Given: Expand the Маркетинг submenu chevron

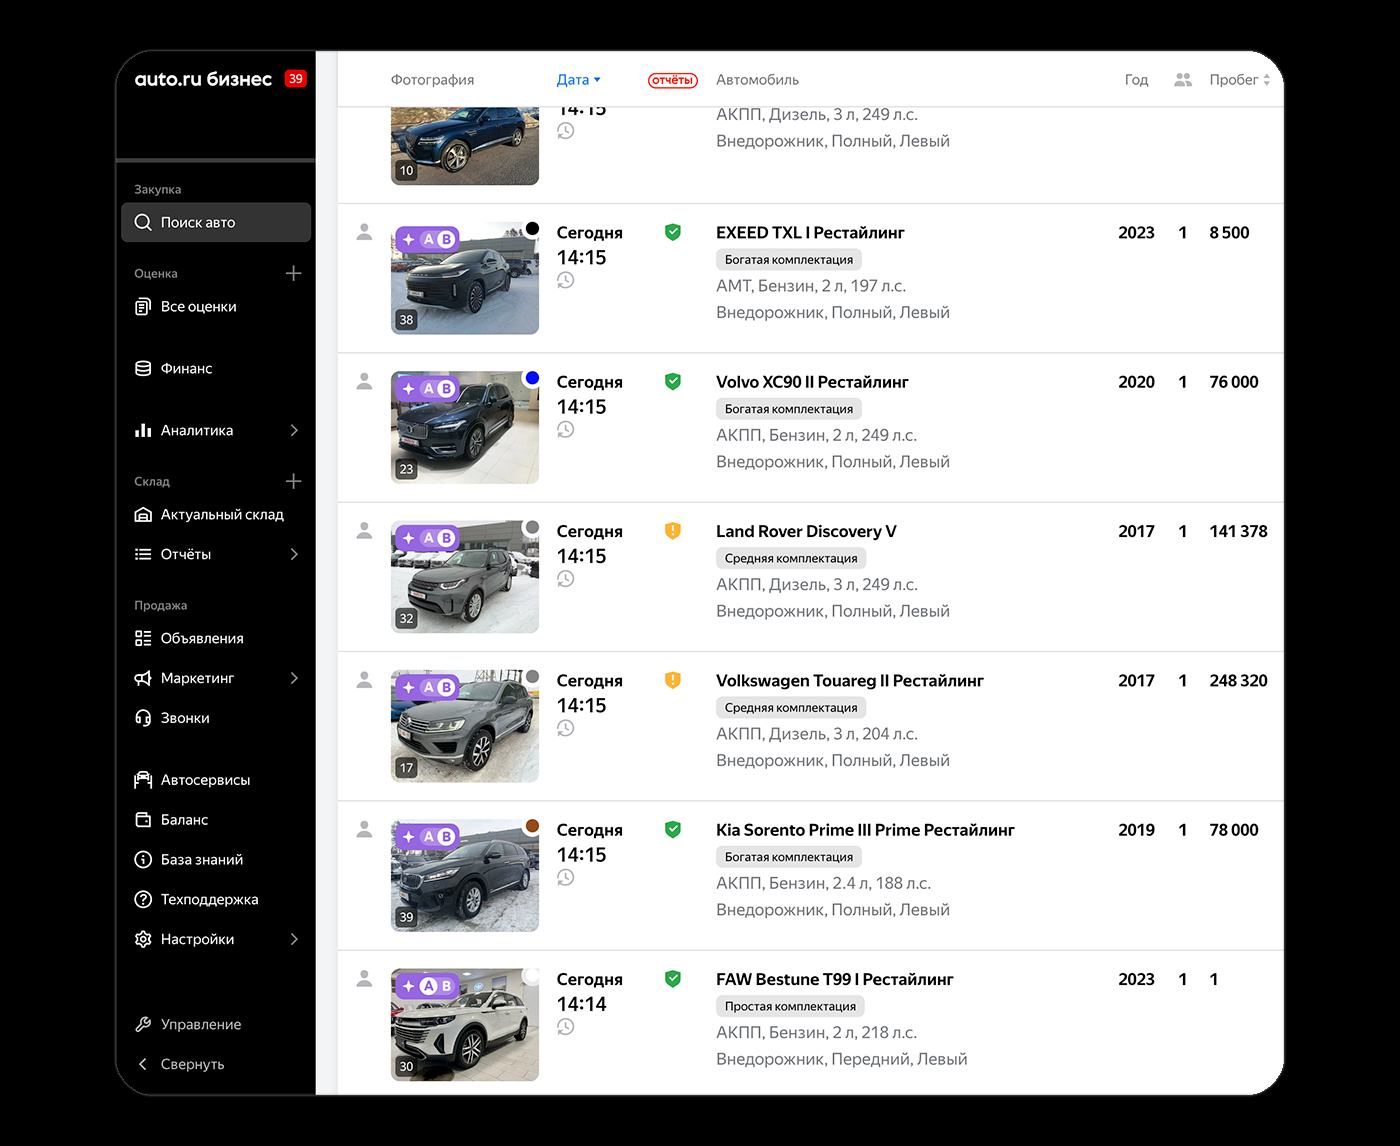Looking at the screenshot, I should click(x=294, y=679).
